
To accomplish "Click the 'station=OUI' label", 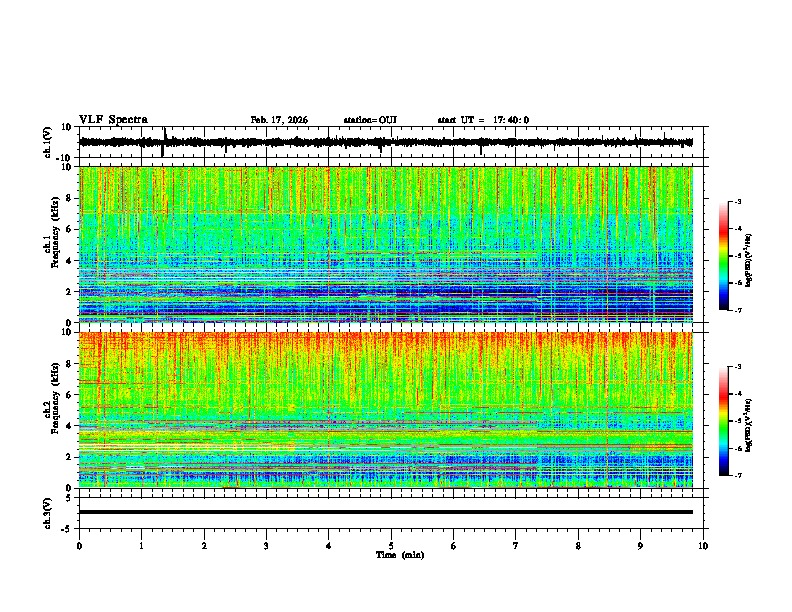I will (370, 120).
